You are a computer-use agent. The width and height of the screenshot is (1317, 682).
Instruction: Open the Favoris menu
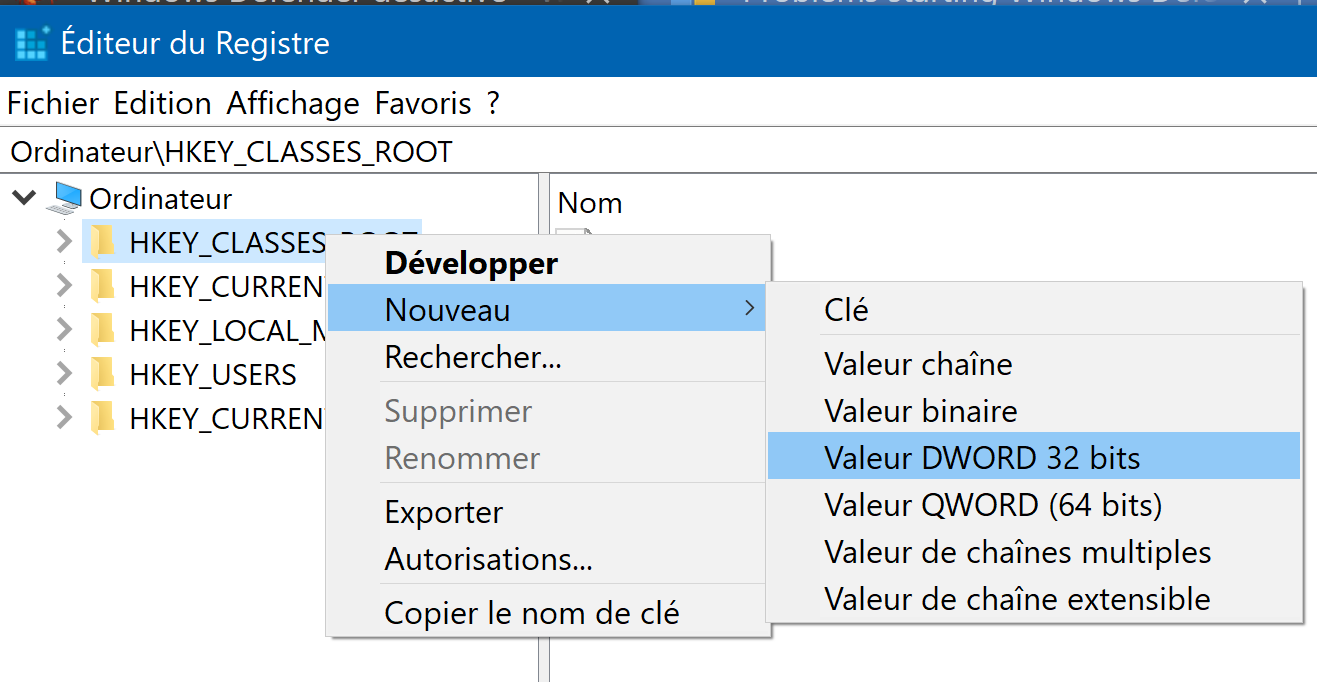(423, 103)
